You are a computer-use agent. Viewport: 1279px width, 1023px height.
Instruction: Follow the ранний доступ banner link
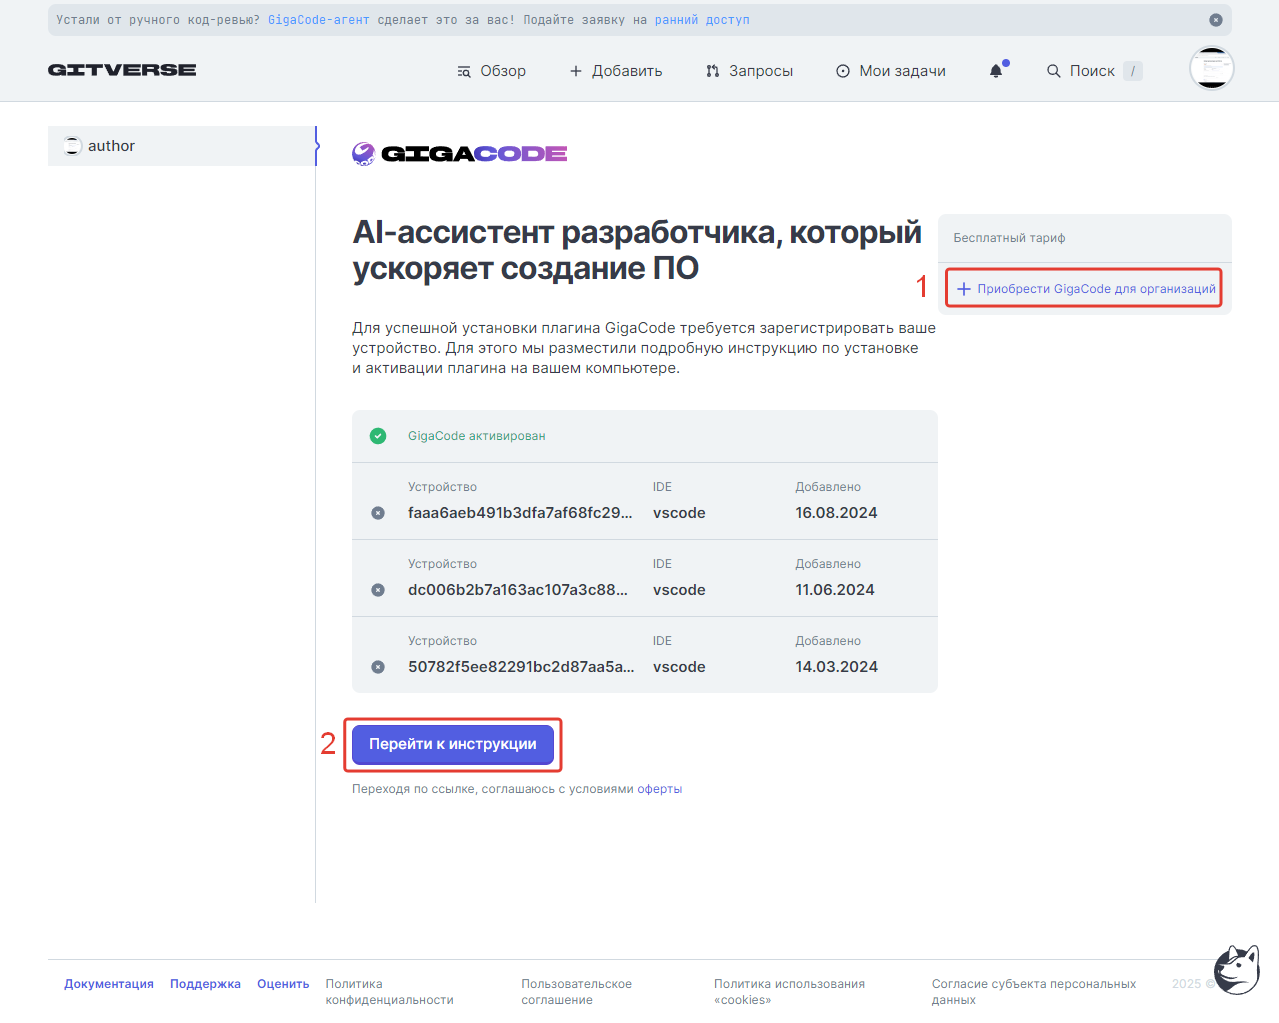pyautogui.click(x=702, y=20)
